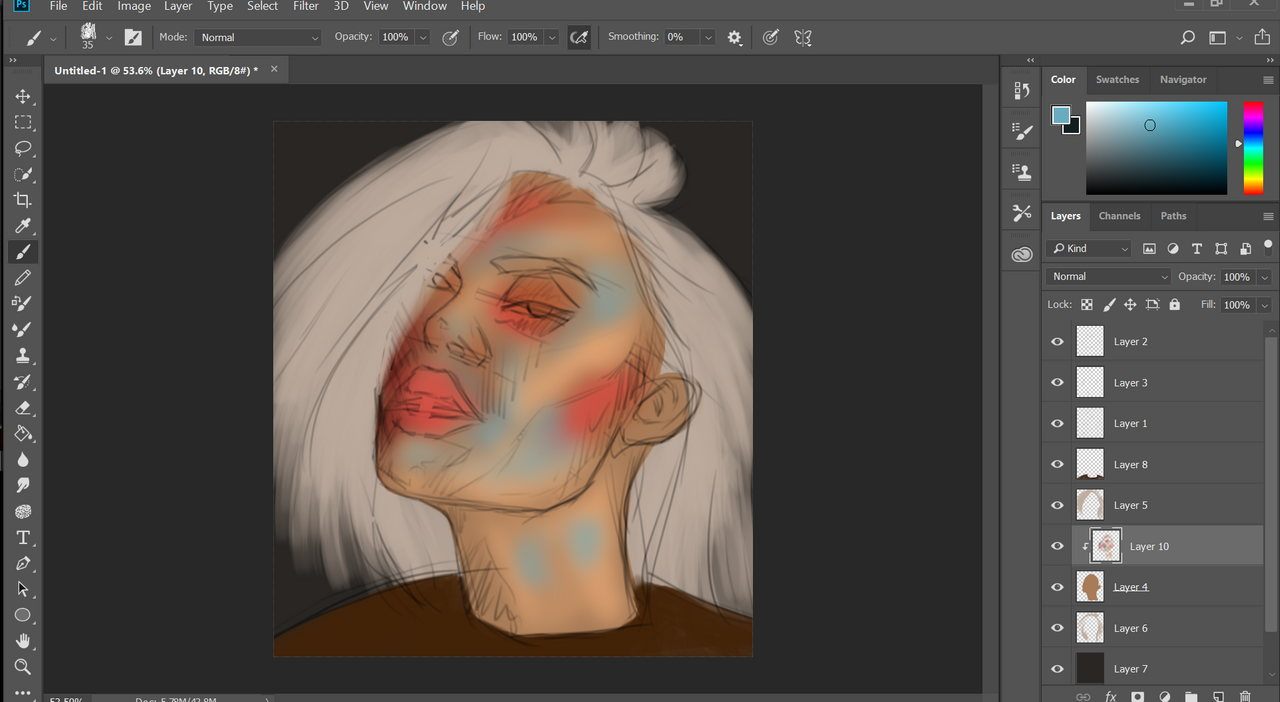The image size is (1280, 702).
Task: Toggle symmetry paint butterfly icon
Action: [x=802, y=37]
